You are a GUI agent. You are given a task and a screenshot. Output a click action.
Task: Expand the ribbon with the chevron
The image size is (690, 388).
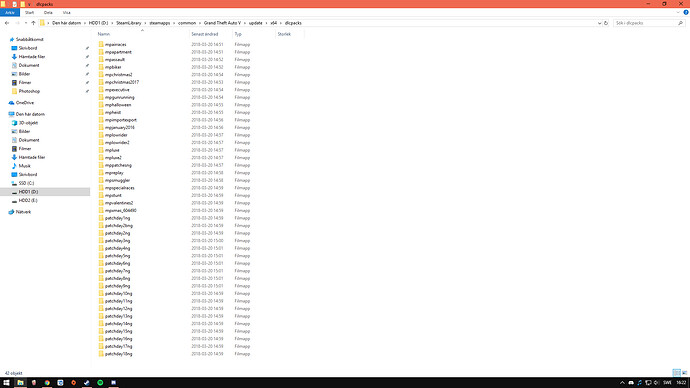[x=678, y=12]
